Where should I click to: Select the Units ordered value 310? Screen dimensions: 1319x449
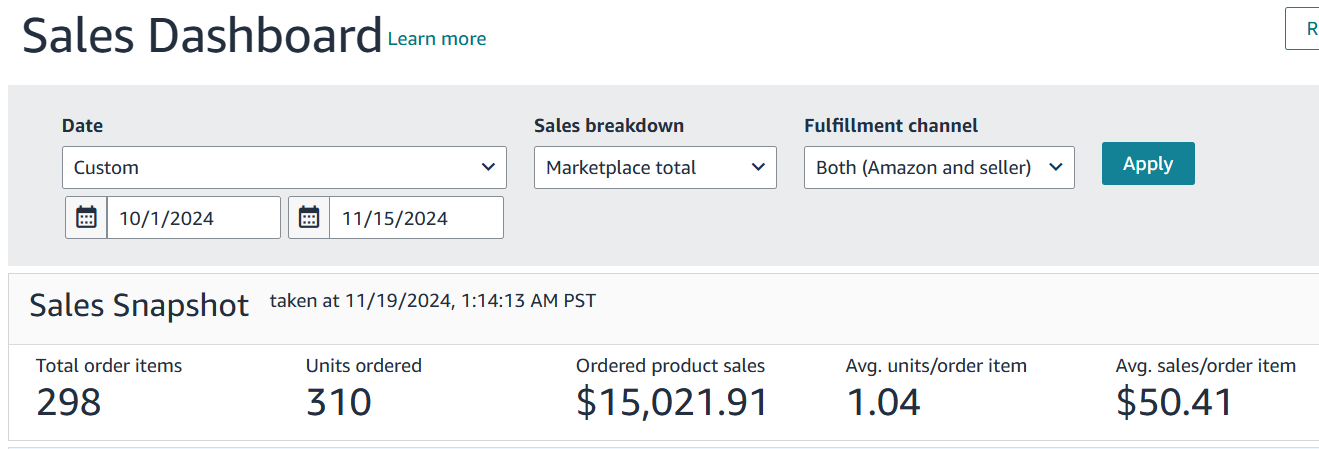point(339,402)
